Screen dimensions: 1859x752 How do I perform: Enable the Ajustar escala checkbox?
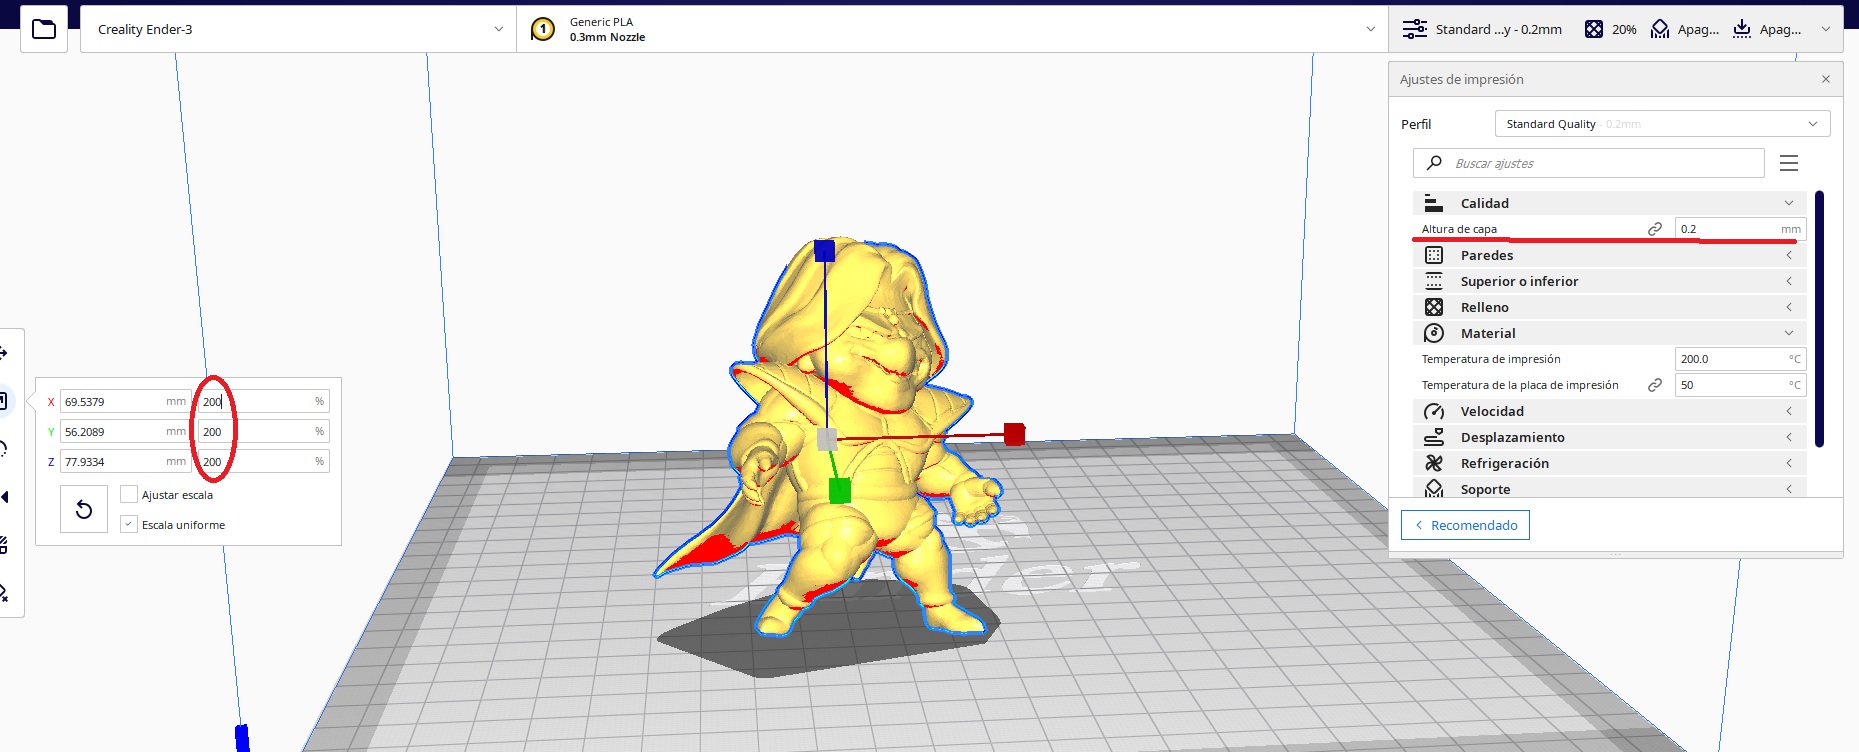click(x=128, y=494)
